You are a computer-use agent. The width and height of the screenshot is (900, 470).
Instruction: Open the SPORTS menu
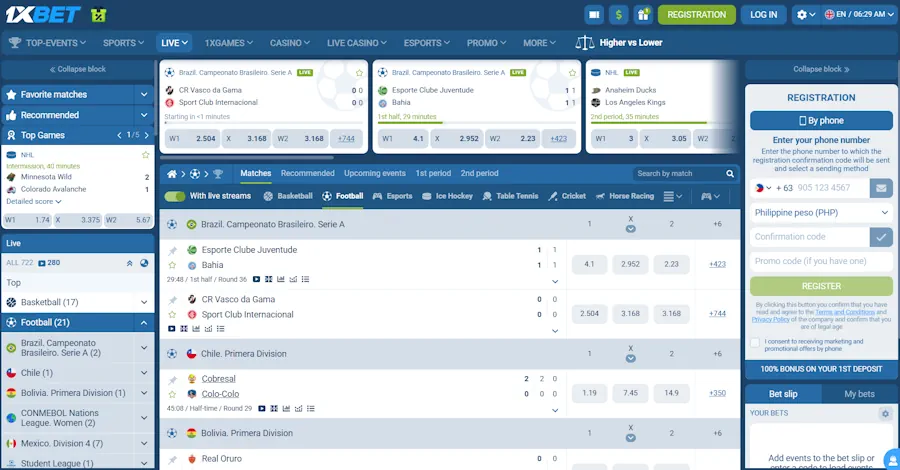point(123,42)
